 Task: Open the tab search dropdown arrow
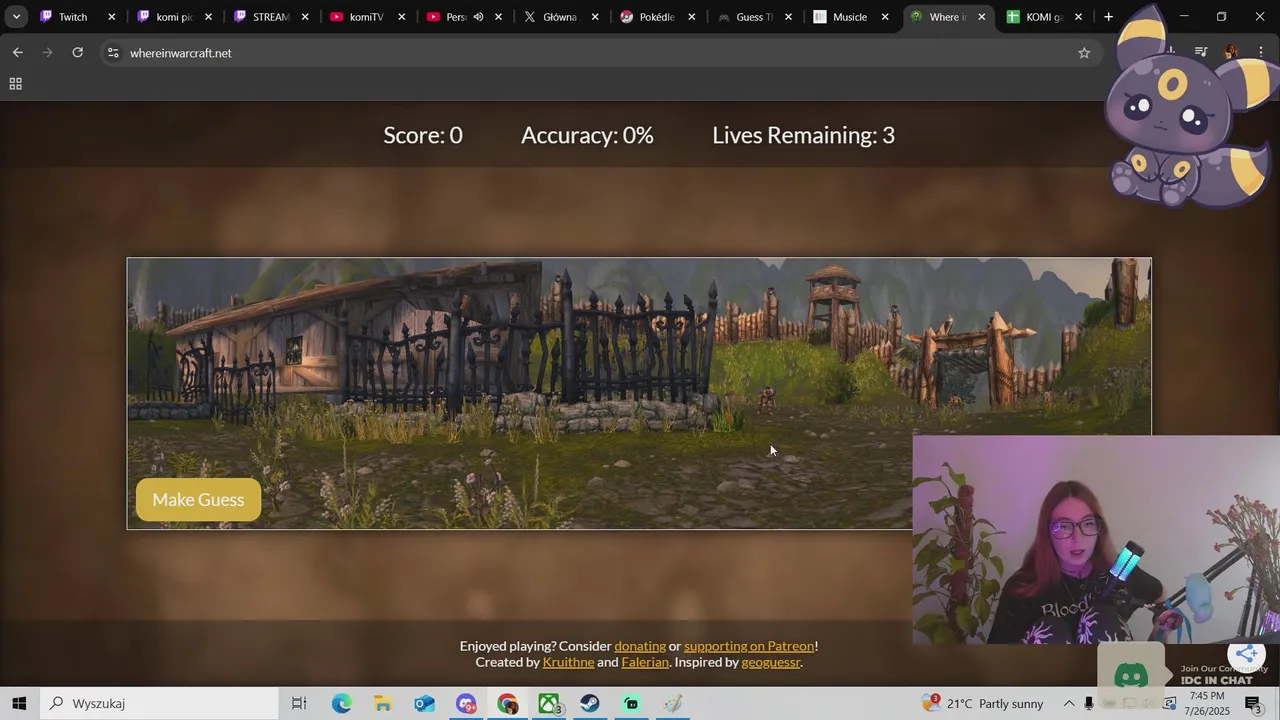[16, 17]
